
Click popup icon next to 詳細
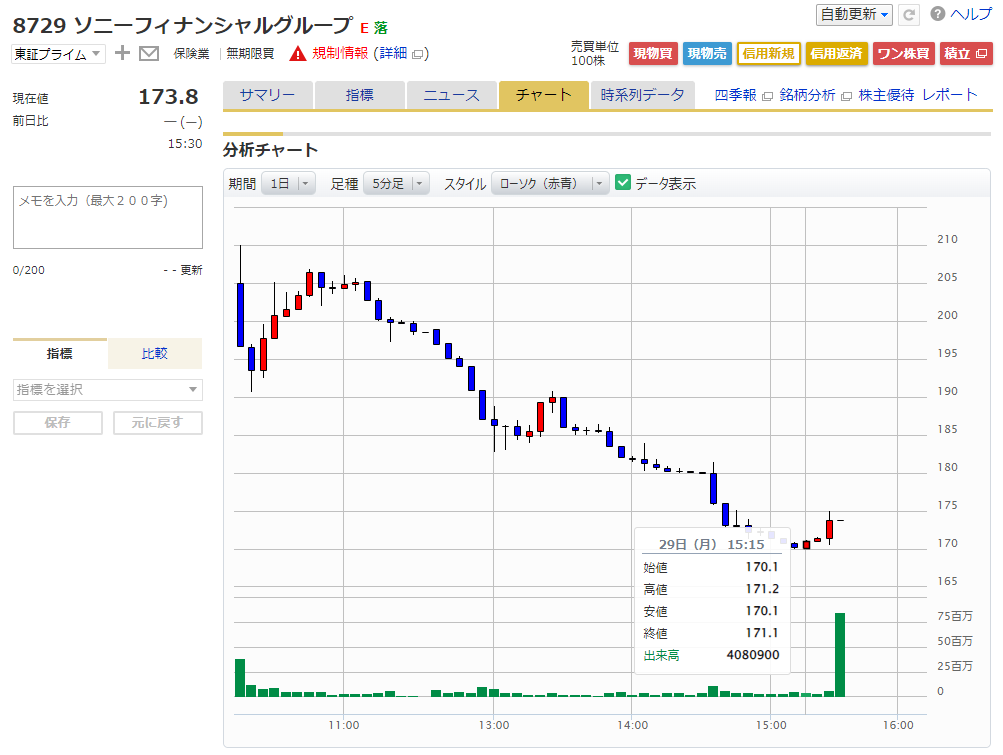click(418, 54)
